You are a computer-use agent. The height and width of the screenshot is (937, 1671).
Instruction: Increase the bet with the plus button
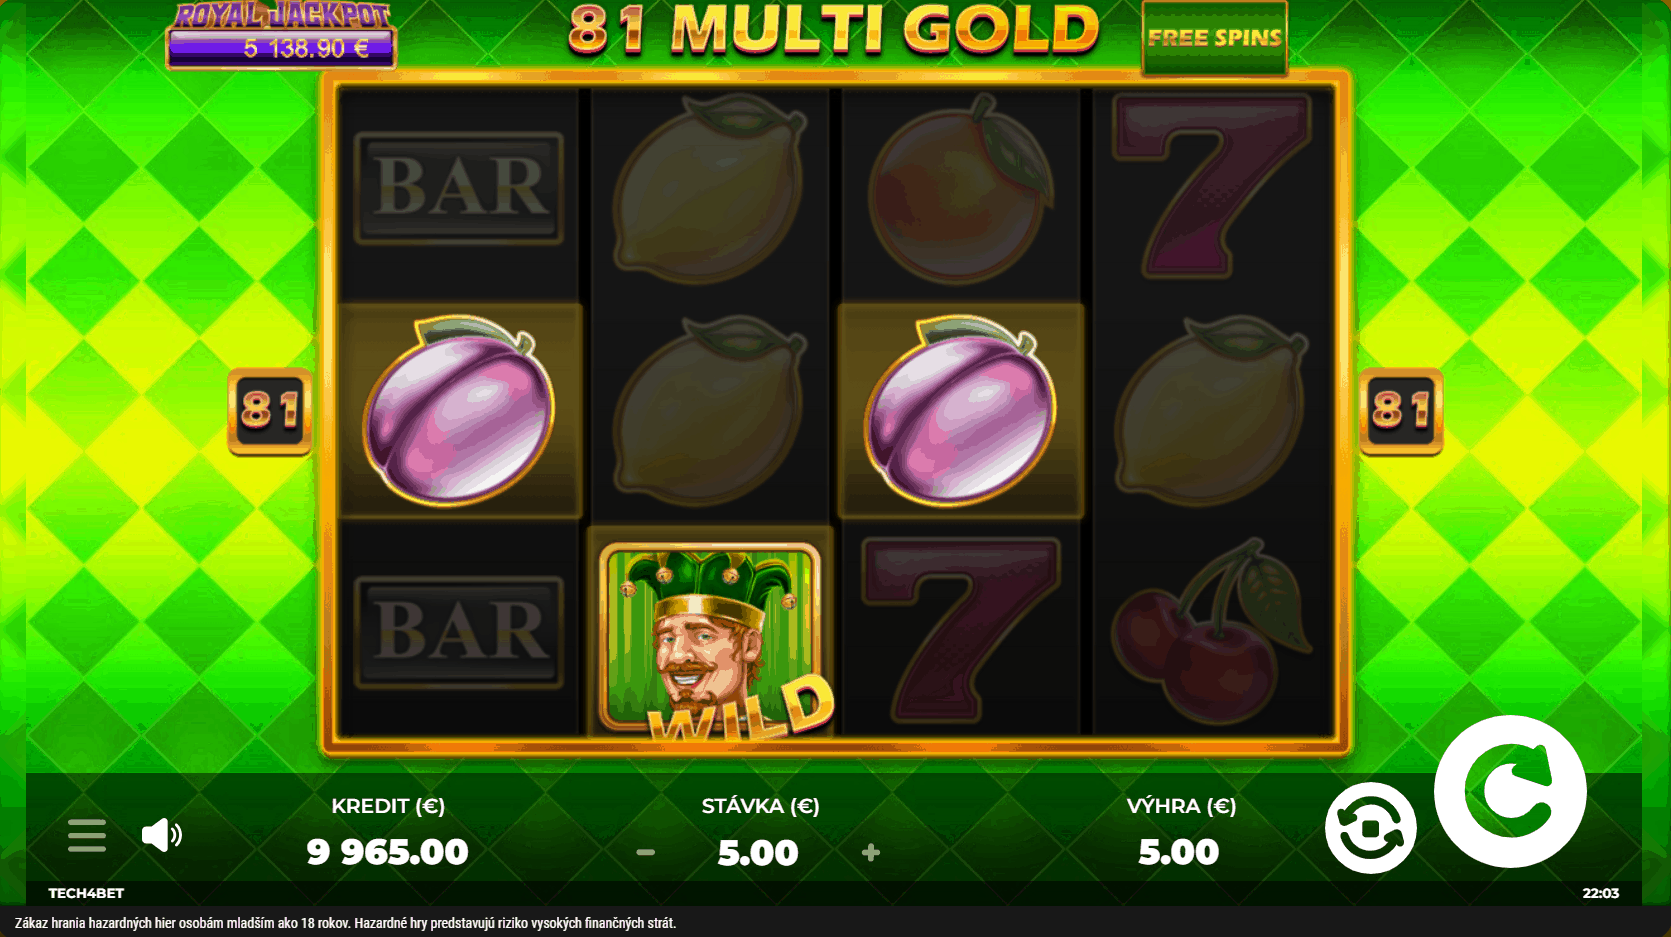(x=871, y=852)
